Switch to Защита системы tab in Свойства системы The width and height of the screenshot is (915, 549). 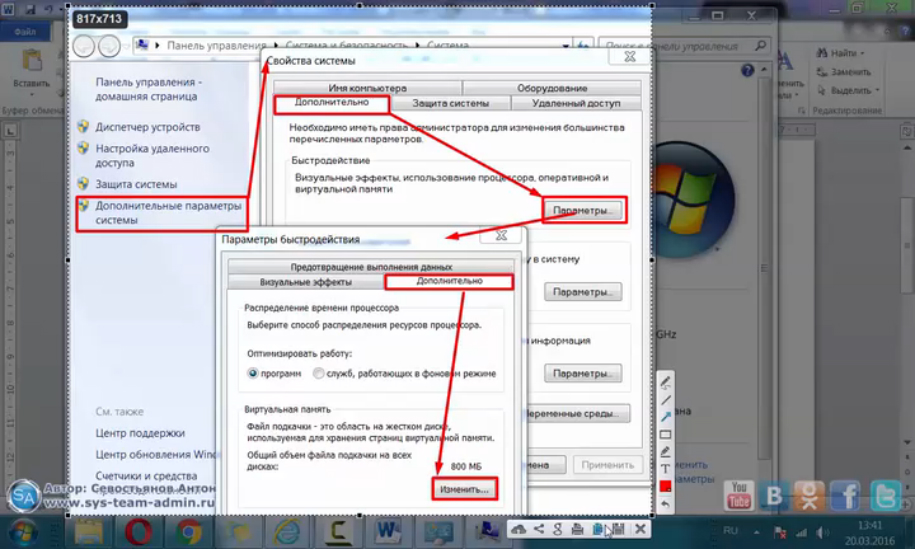pos(450,103)
